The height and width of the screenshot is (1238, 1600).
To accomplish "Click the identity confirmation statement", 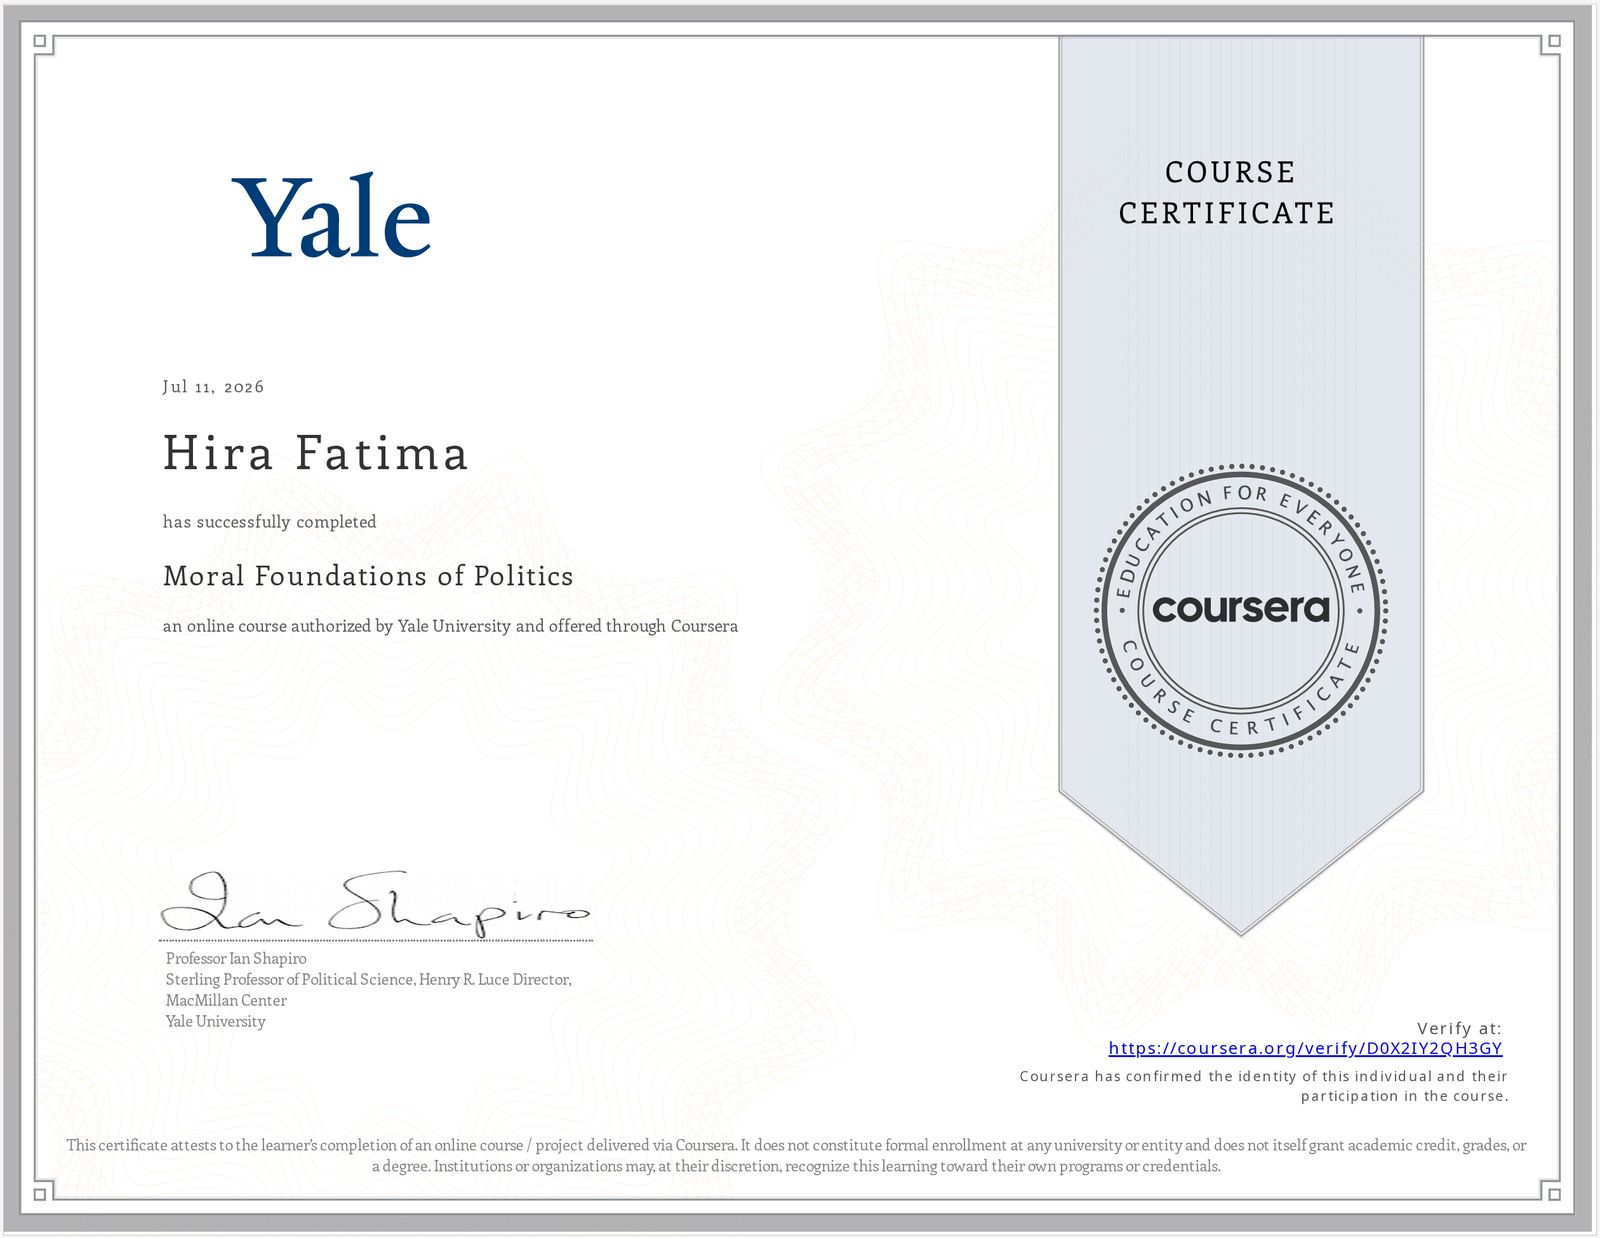I will click(1264, 1086).
